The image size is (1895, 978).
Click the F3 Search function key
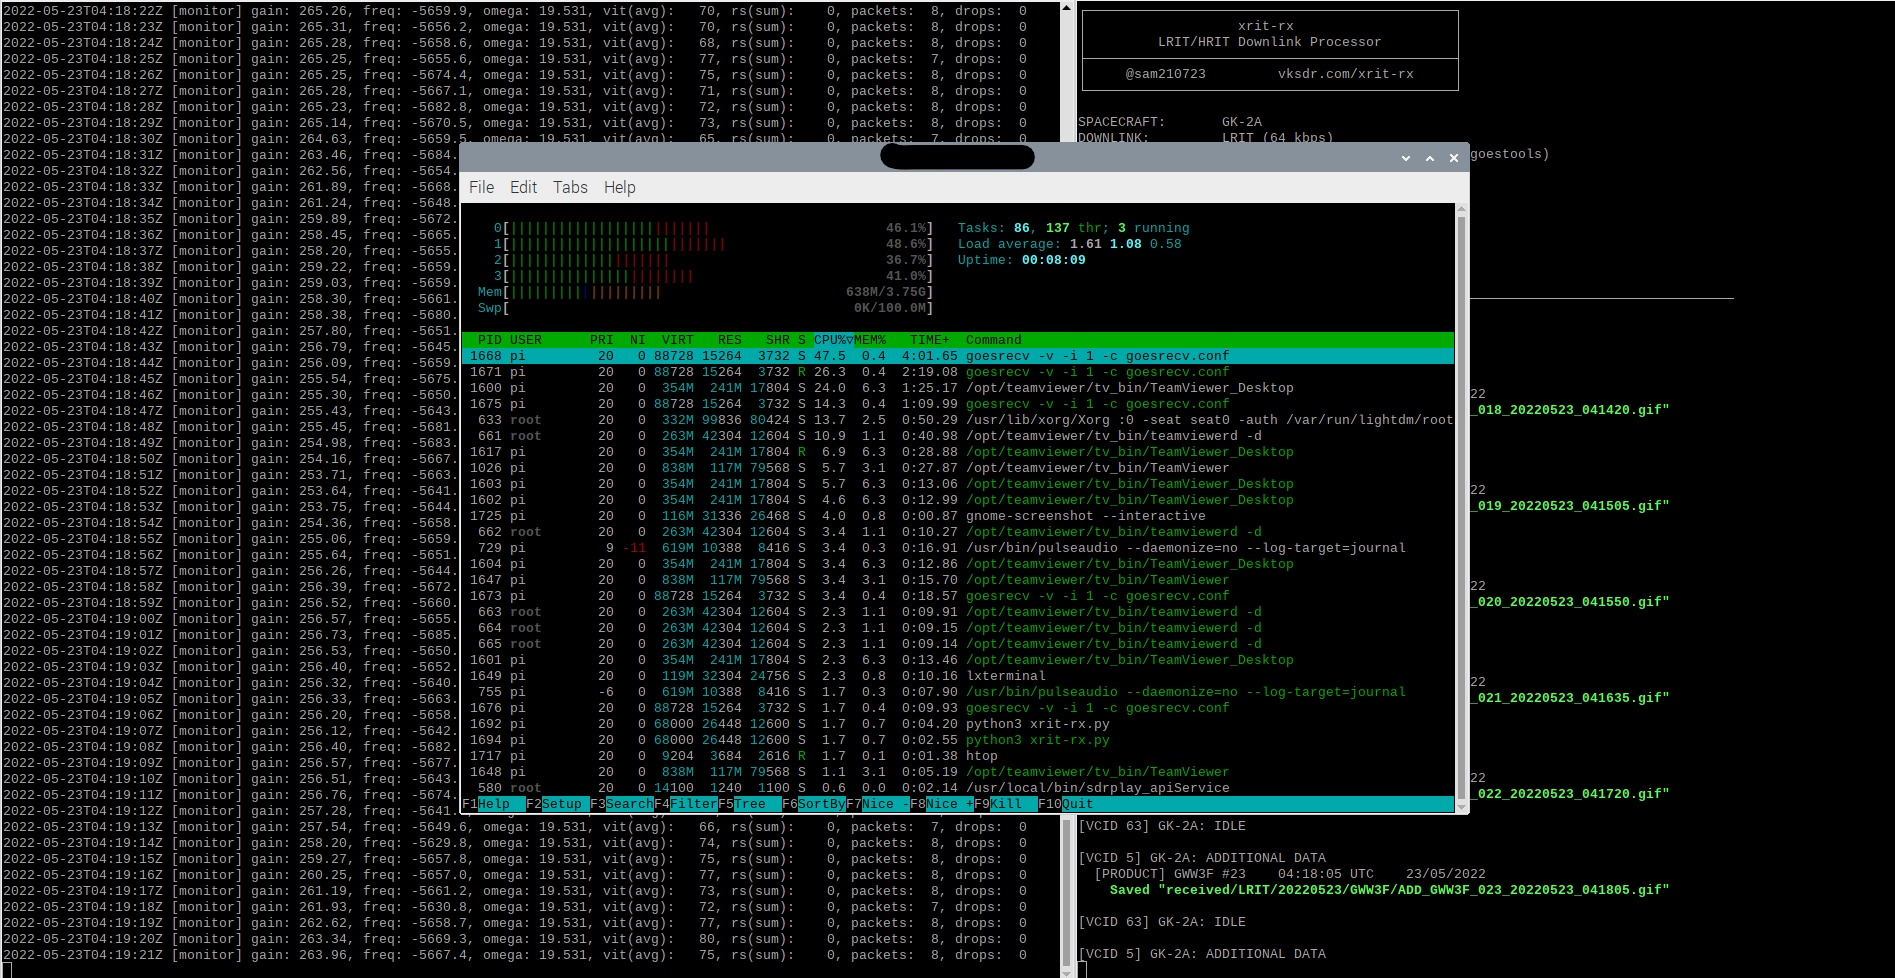coord(628,804)
